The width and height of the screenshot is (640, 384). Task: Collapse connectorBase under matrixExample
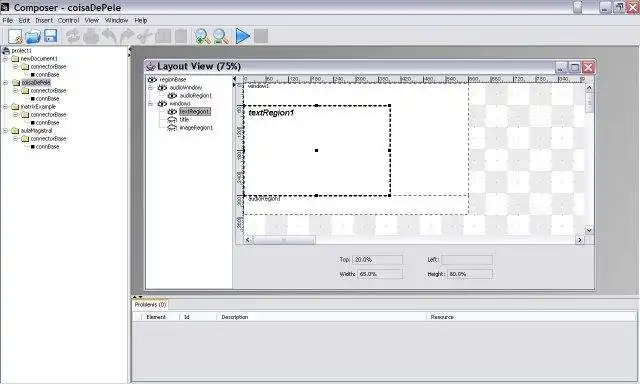click(15, 115)
